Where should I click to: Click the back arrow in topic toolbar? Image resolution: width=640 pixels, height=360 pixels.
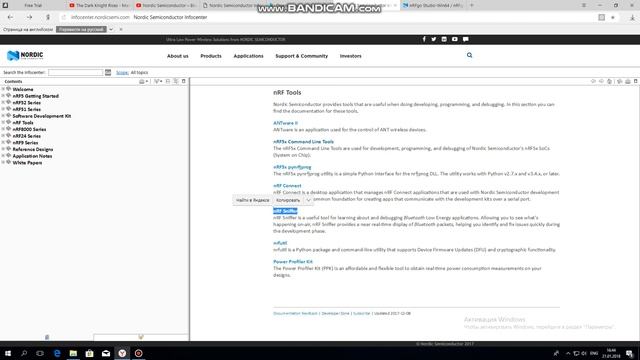click(x=593, y=82)
